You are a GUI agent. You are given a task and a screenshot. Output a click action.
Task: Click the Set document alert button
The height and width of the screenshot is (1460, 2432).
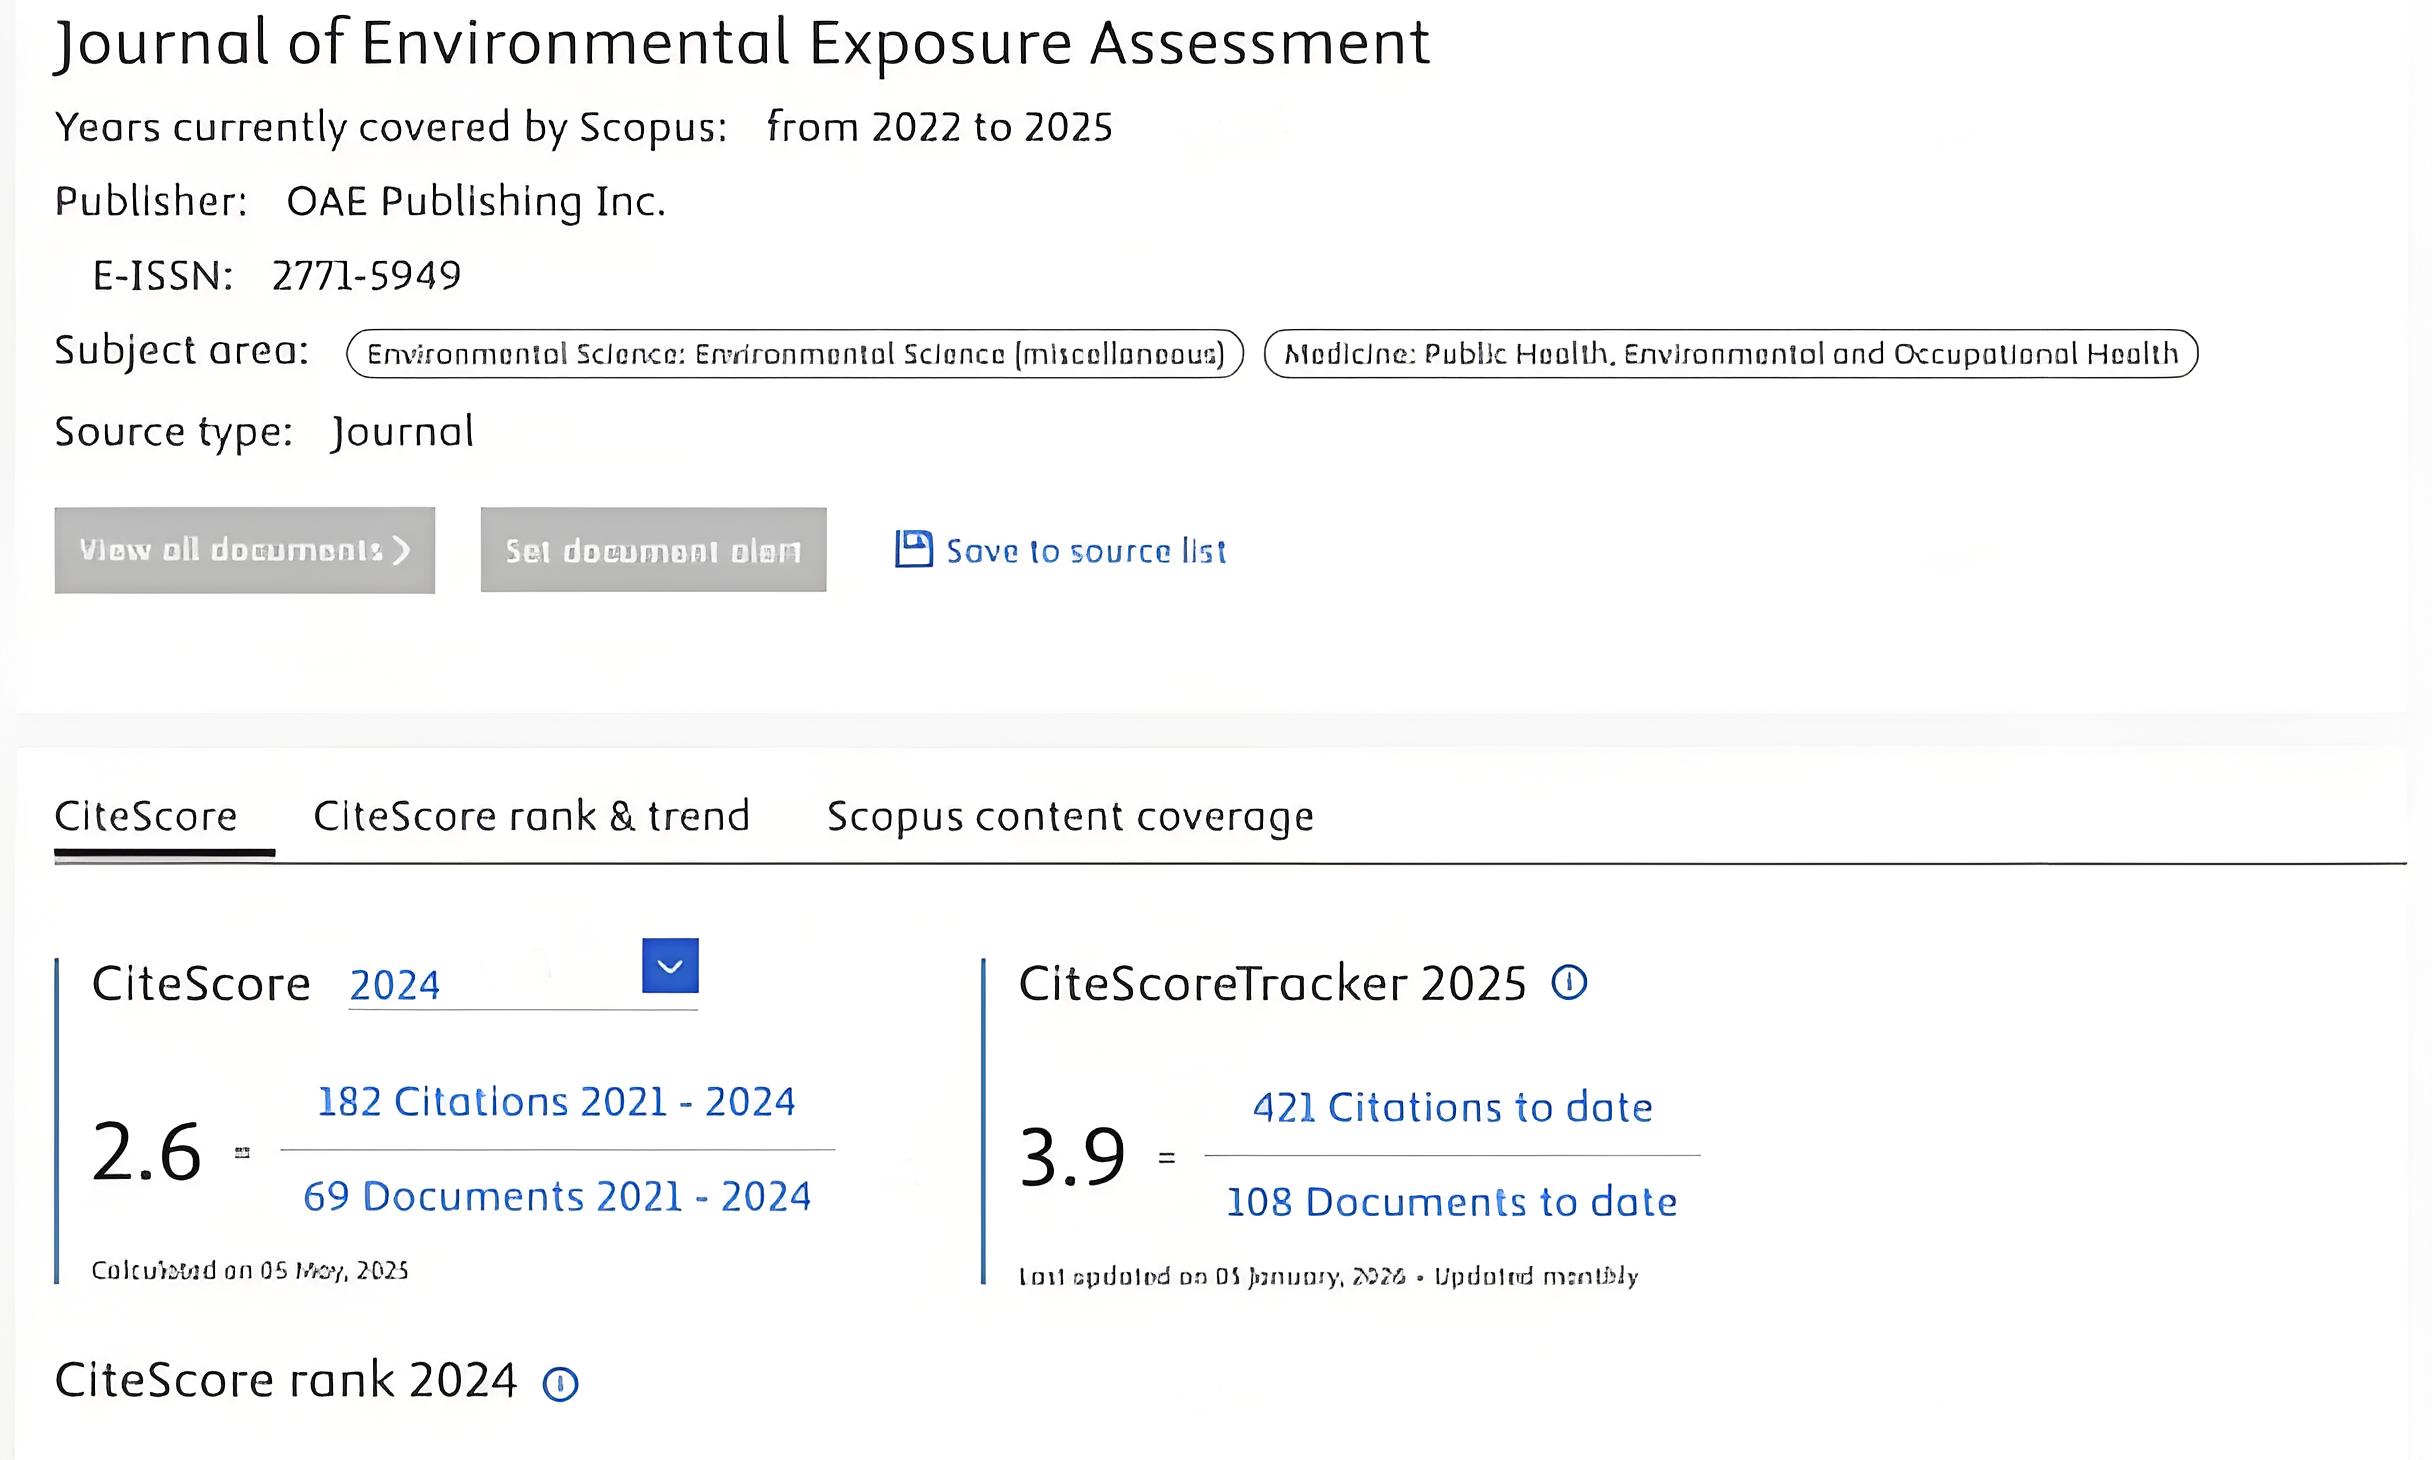654,549
